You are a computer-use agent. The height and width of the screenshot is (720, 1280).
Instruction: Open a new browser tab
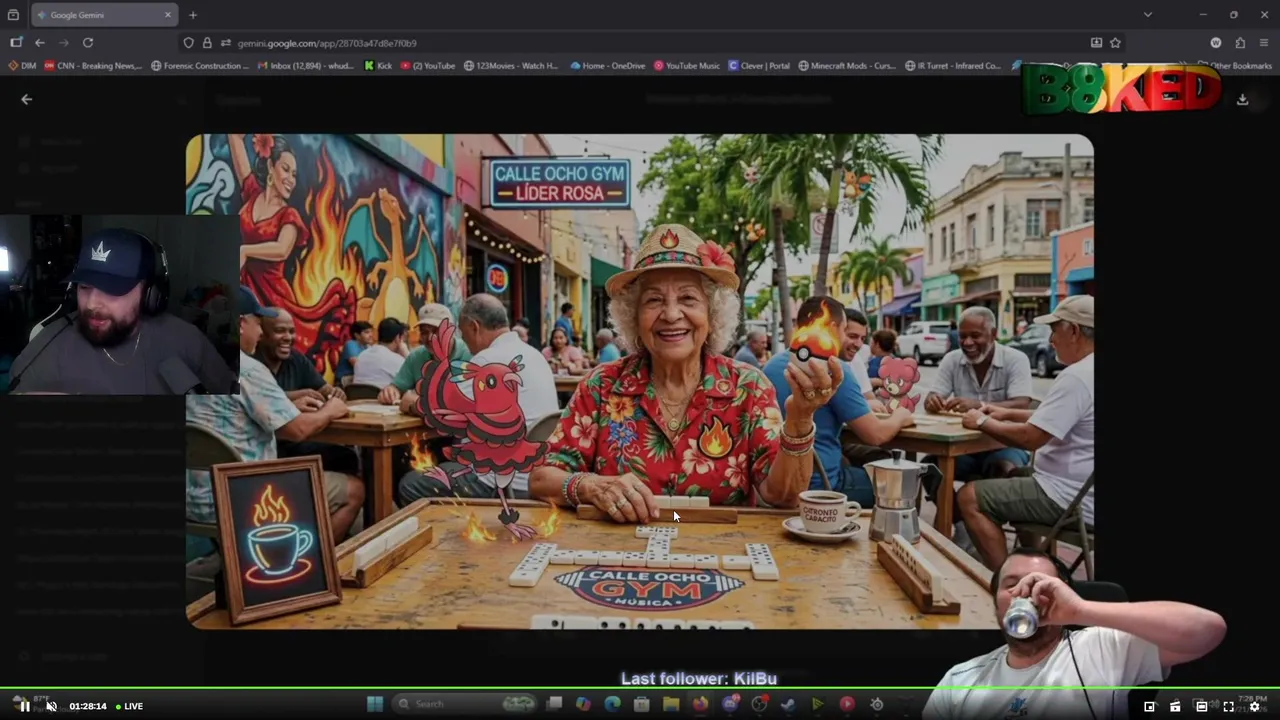[193, 15]
